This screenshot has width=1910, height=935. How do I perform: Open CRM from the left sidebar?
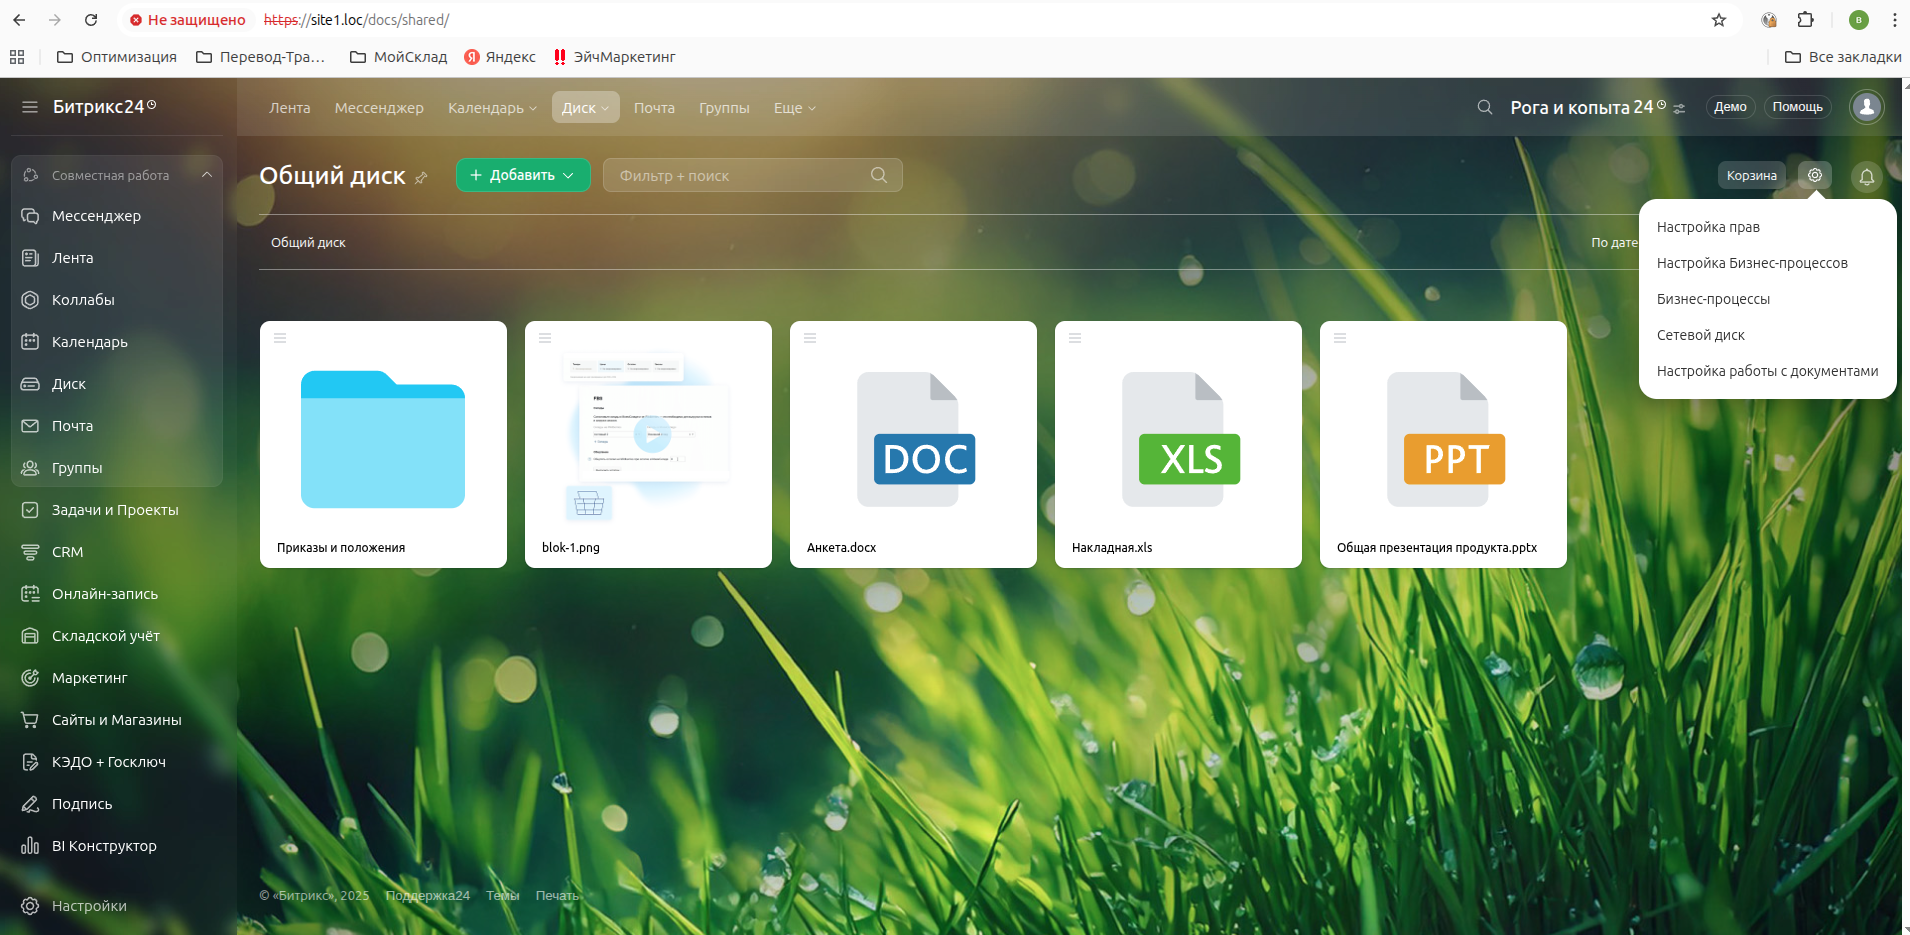(67, 552)
